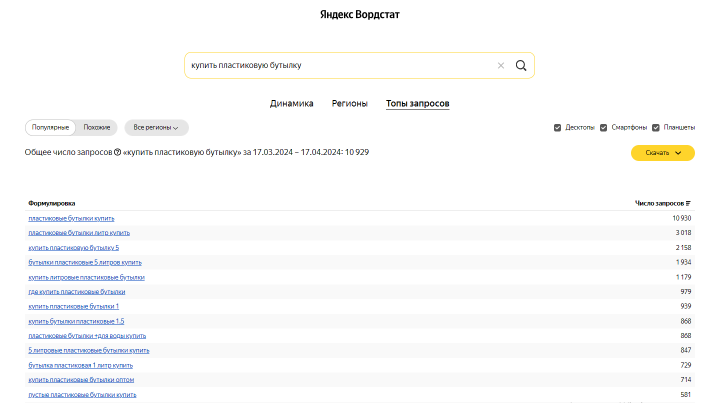The width and height of the screenshot is (721, 403).
Task: Switch to the Динамика tab
Action: tap(292, 104)
